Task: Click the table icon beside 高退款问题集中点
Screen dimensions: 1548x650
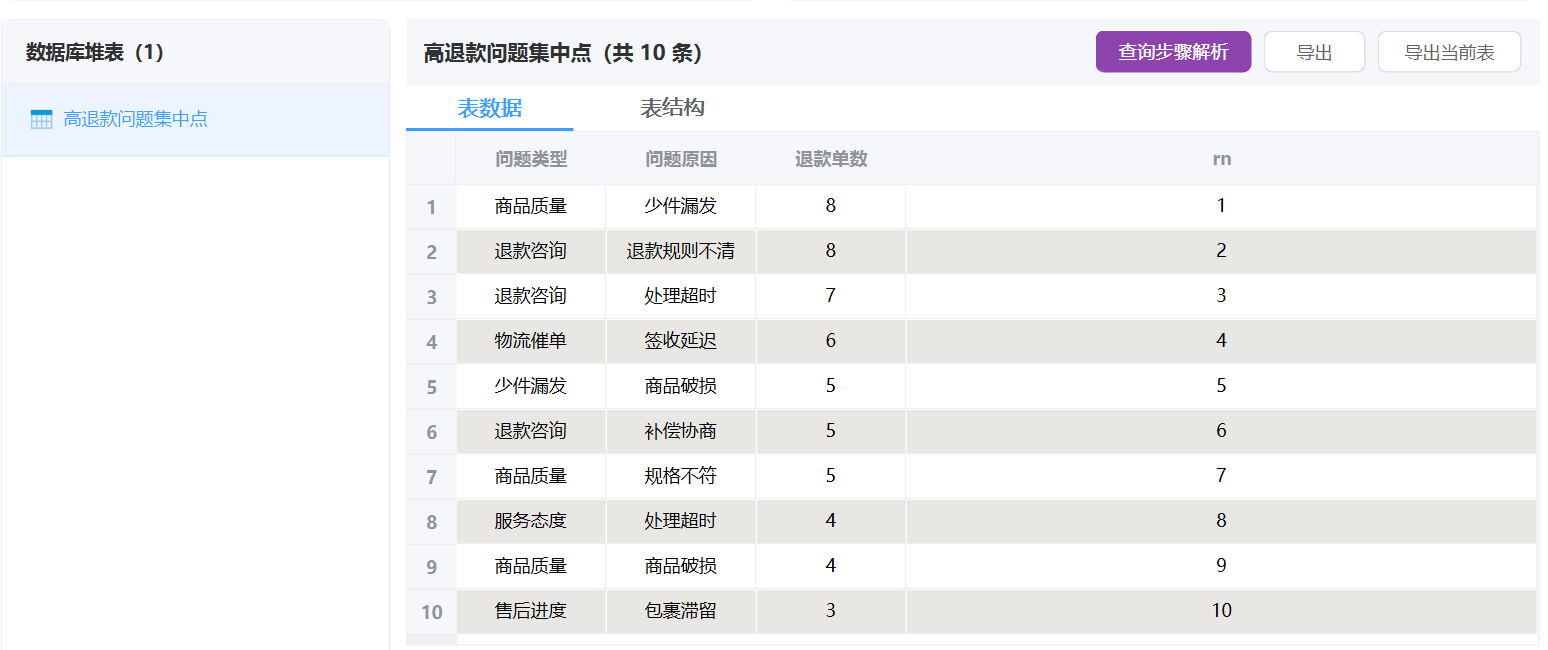Action: coord(41,120)
